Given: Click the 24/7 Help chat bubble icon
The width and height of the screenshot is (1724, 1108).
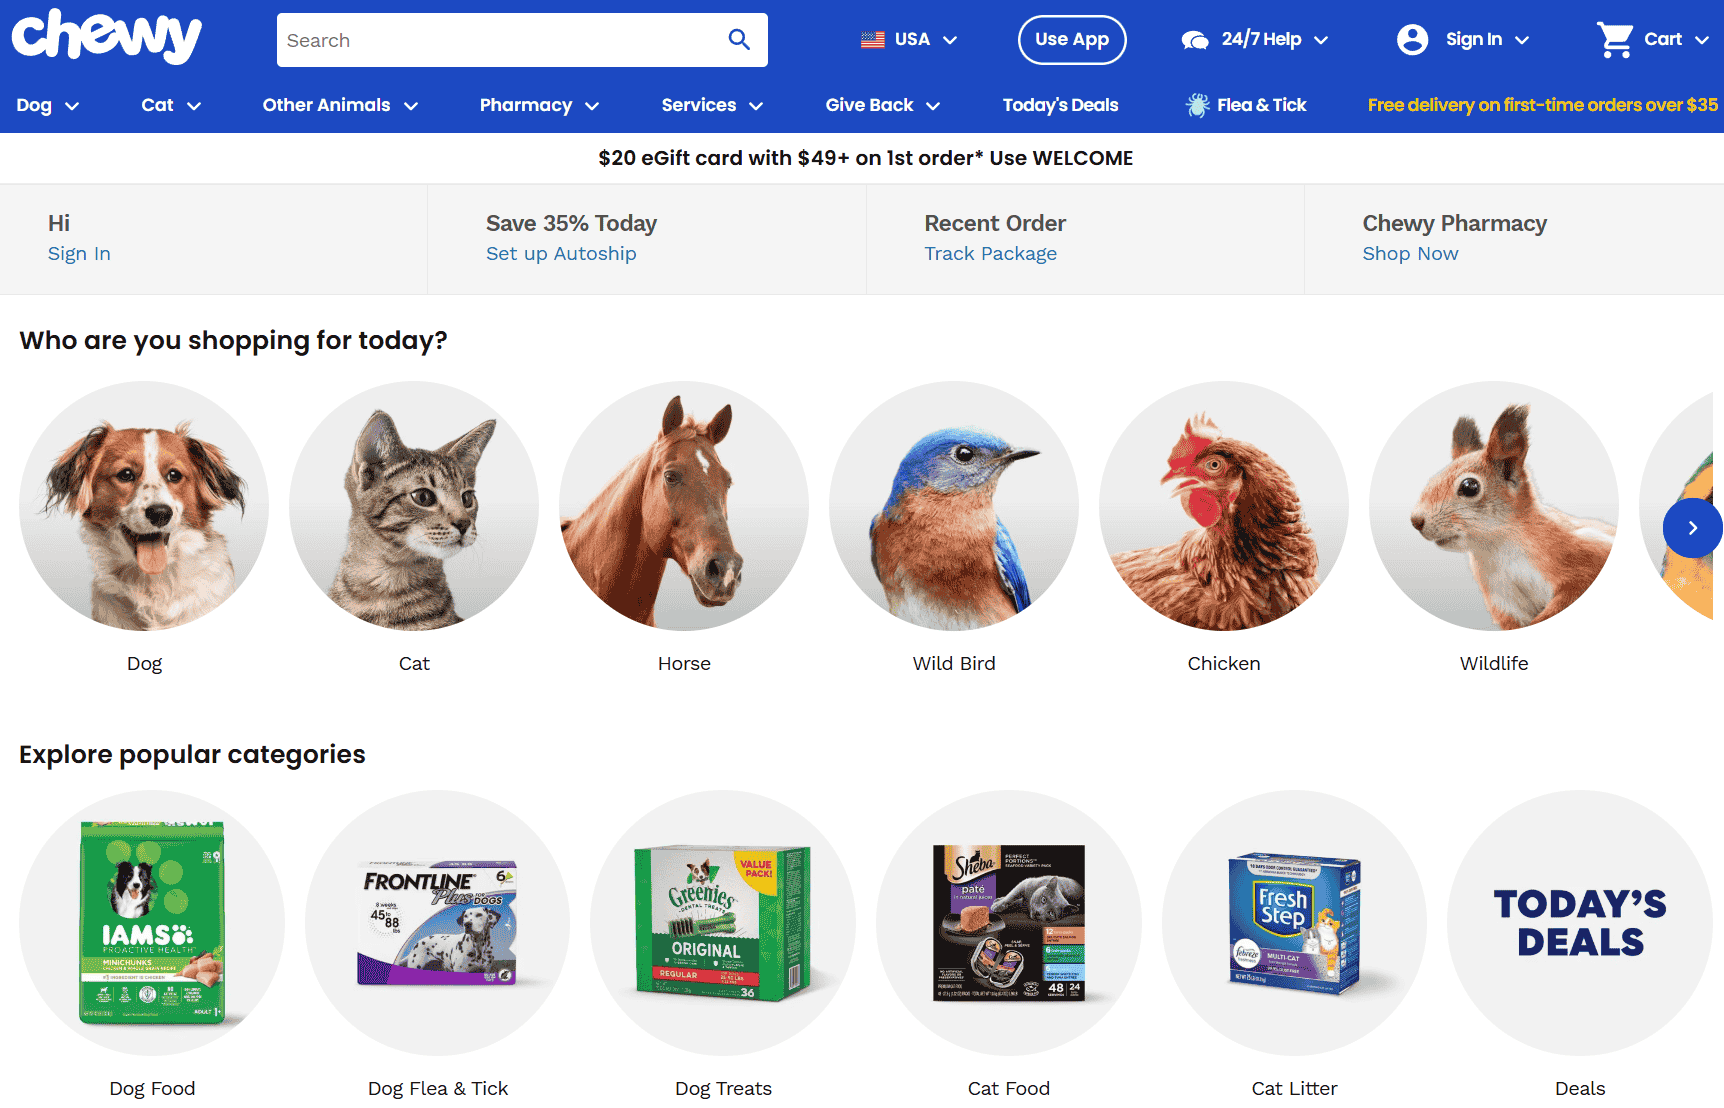Looking at the screenshot, I should click(1194, 38).
